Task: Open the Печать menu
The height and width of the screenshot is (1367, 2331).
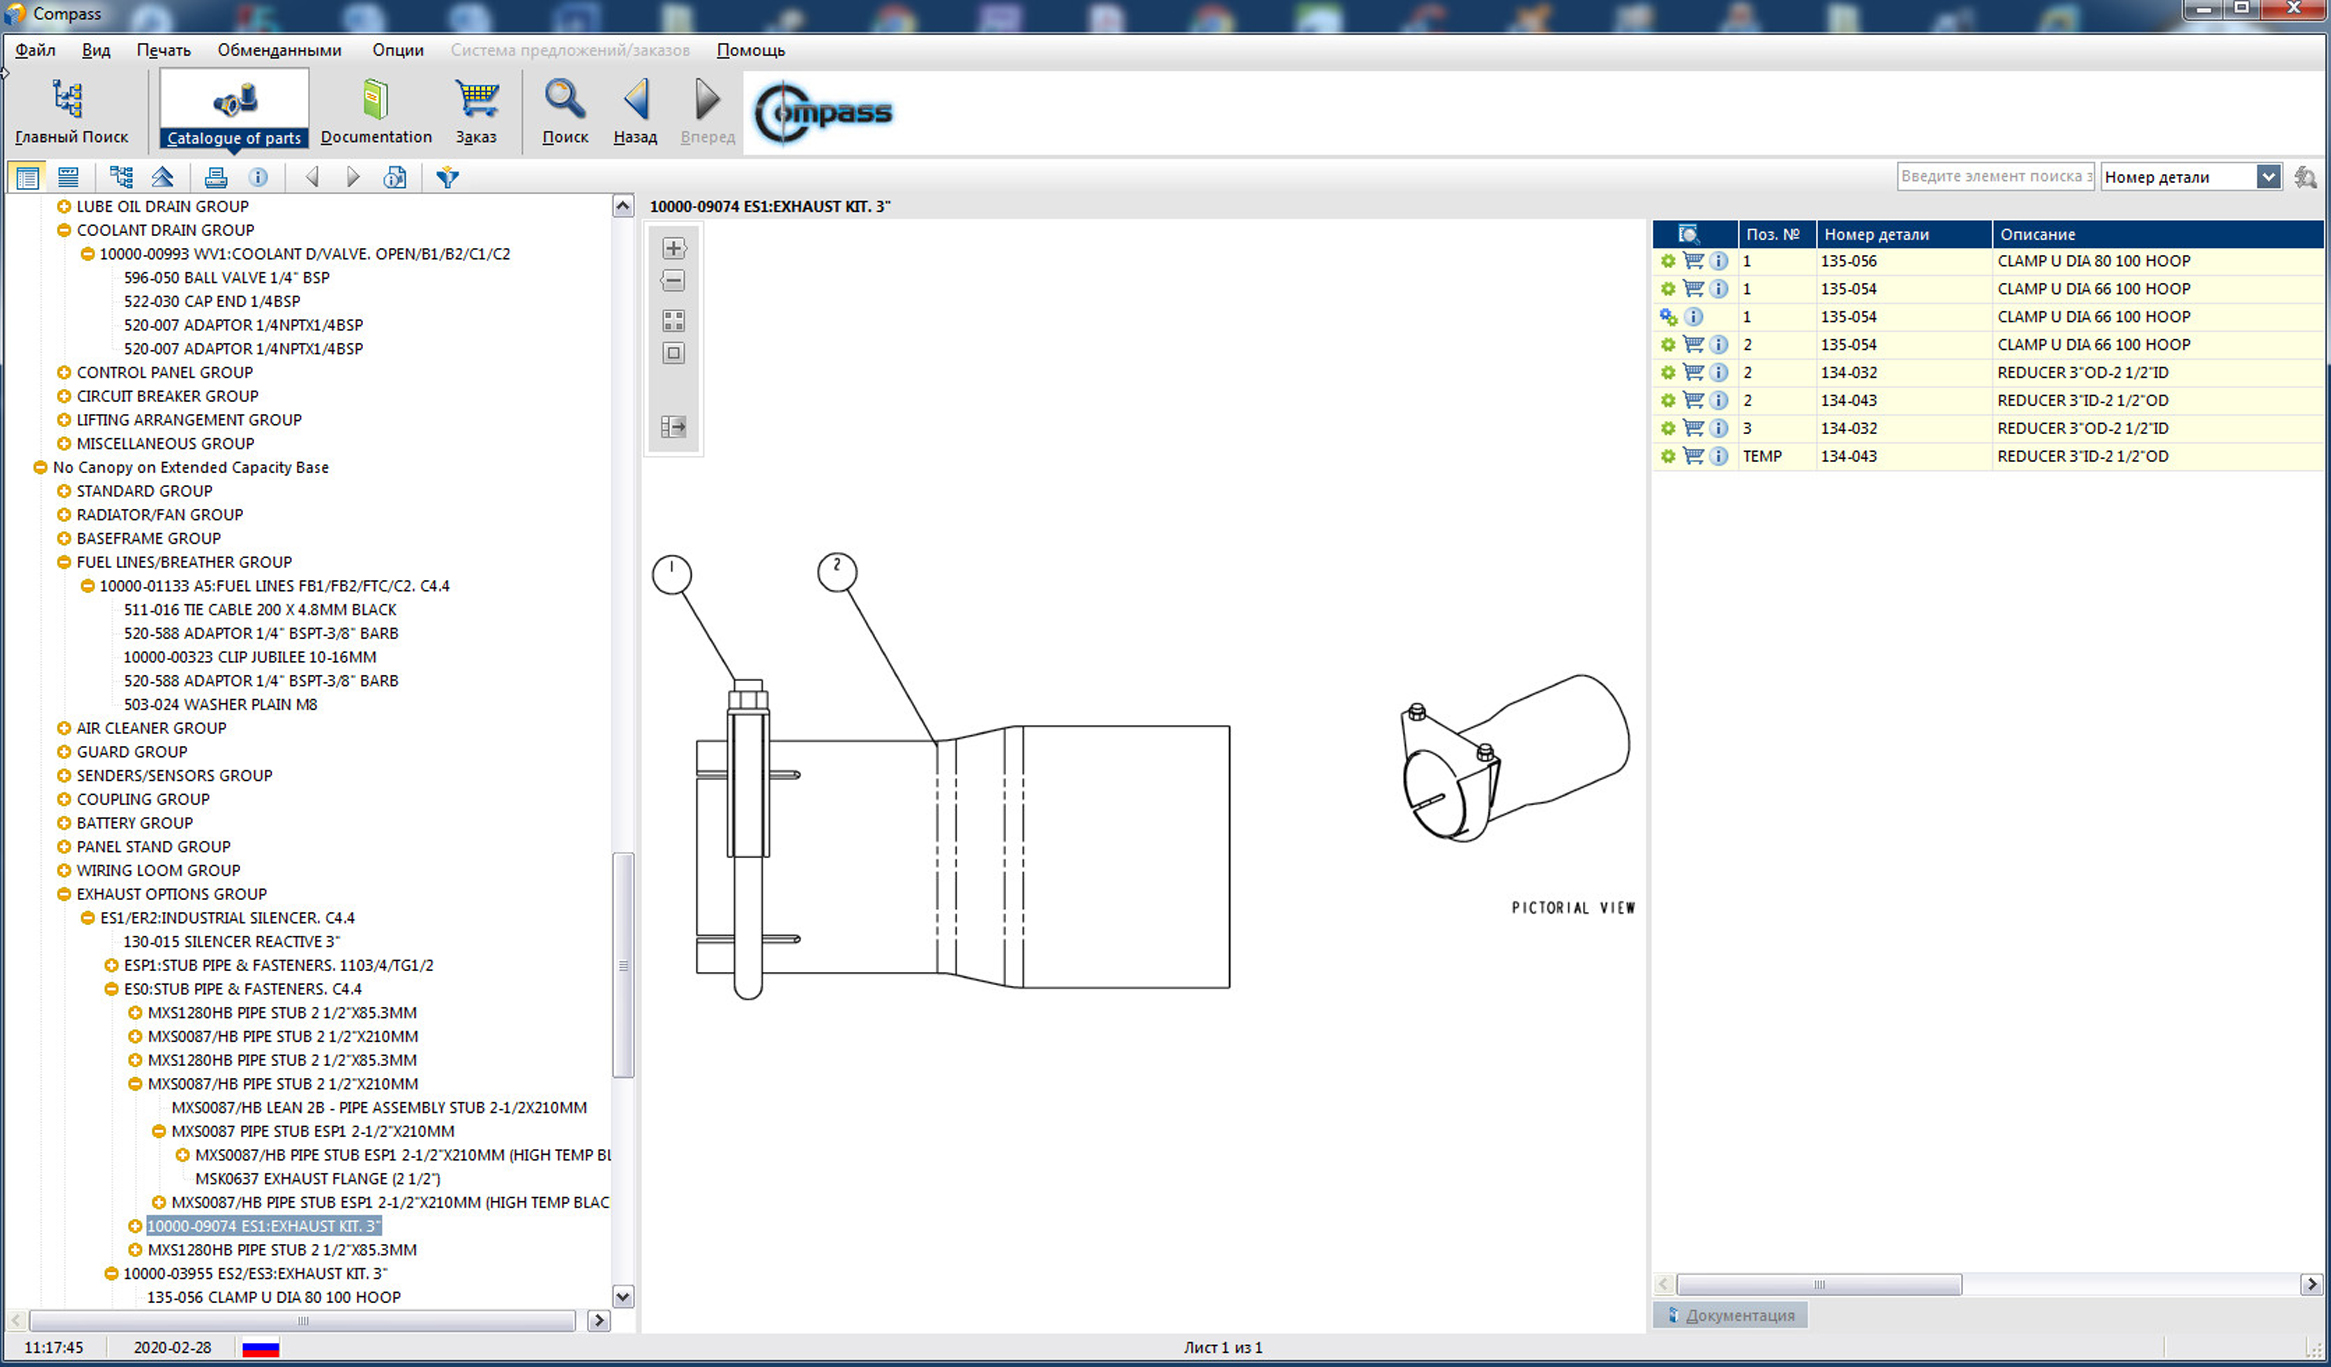Action: tap(163, 50)
